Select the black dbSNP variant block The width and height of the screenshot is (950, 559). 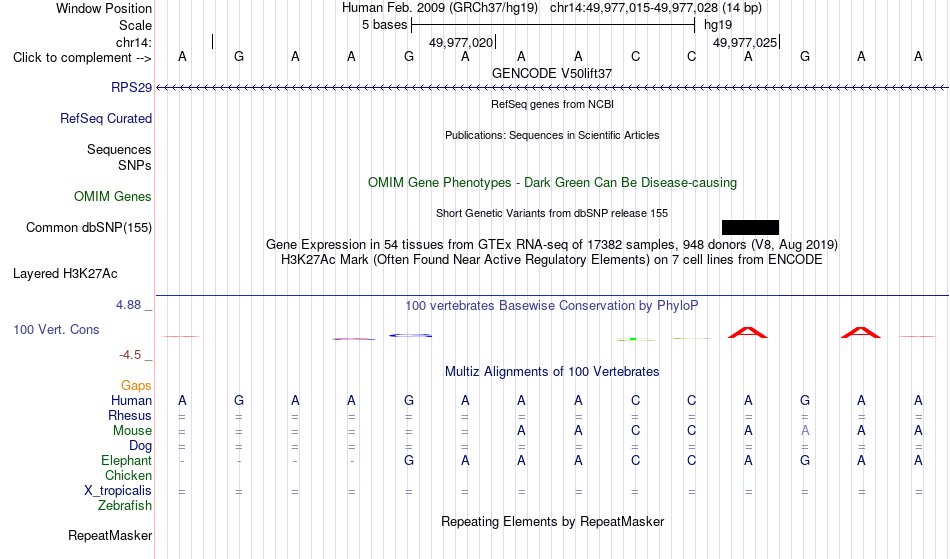click(750, 228)
